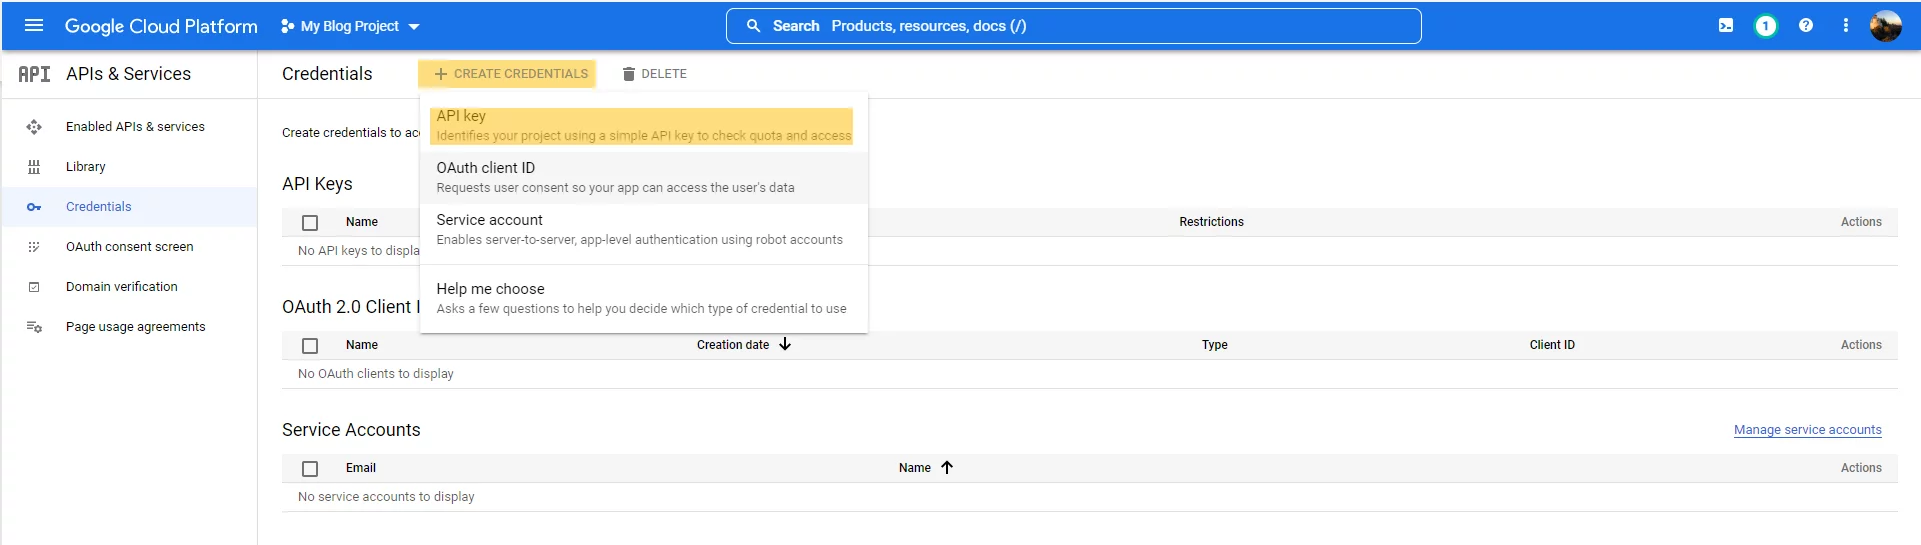Click the Credentials key icon
1921x545 pixels.
(x=34, y=207)
